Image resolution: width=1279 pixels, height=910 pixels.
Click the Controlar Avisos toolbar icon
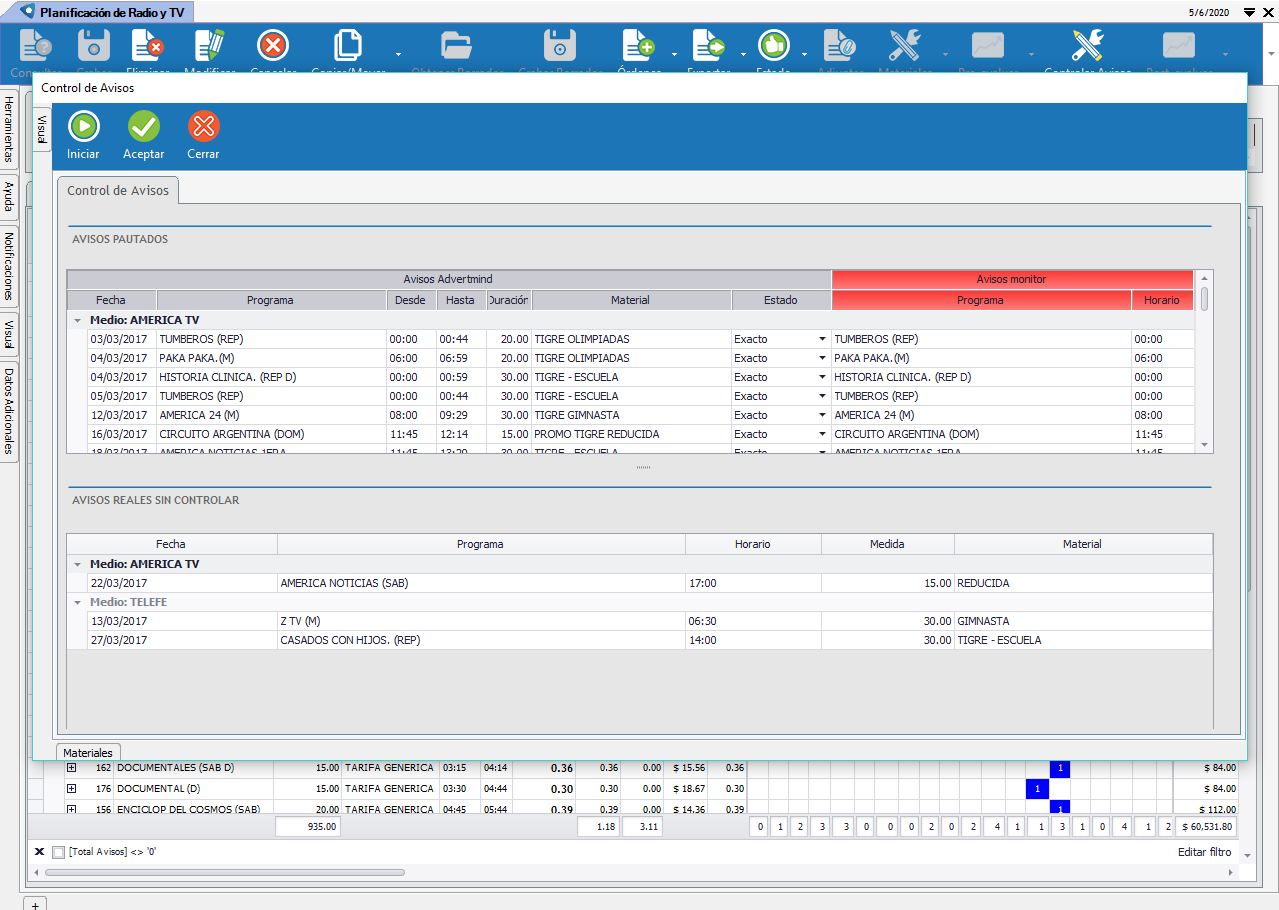coord(1087,46)
